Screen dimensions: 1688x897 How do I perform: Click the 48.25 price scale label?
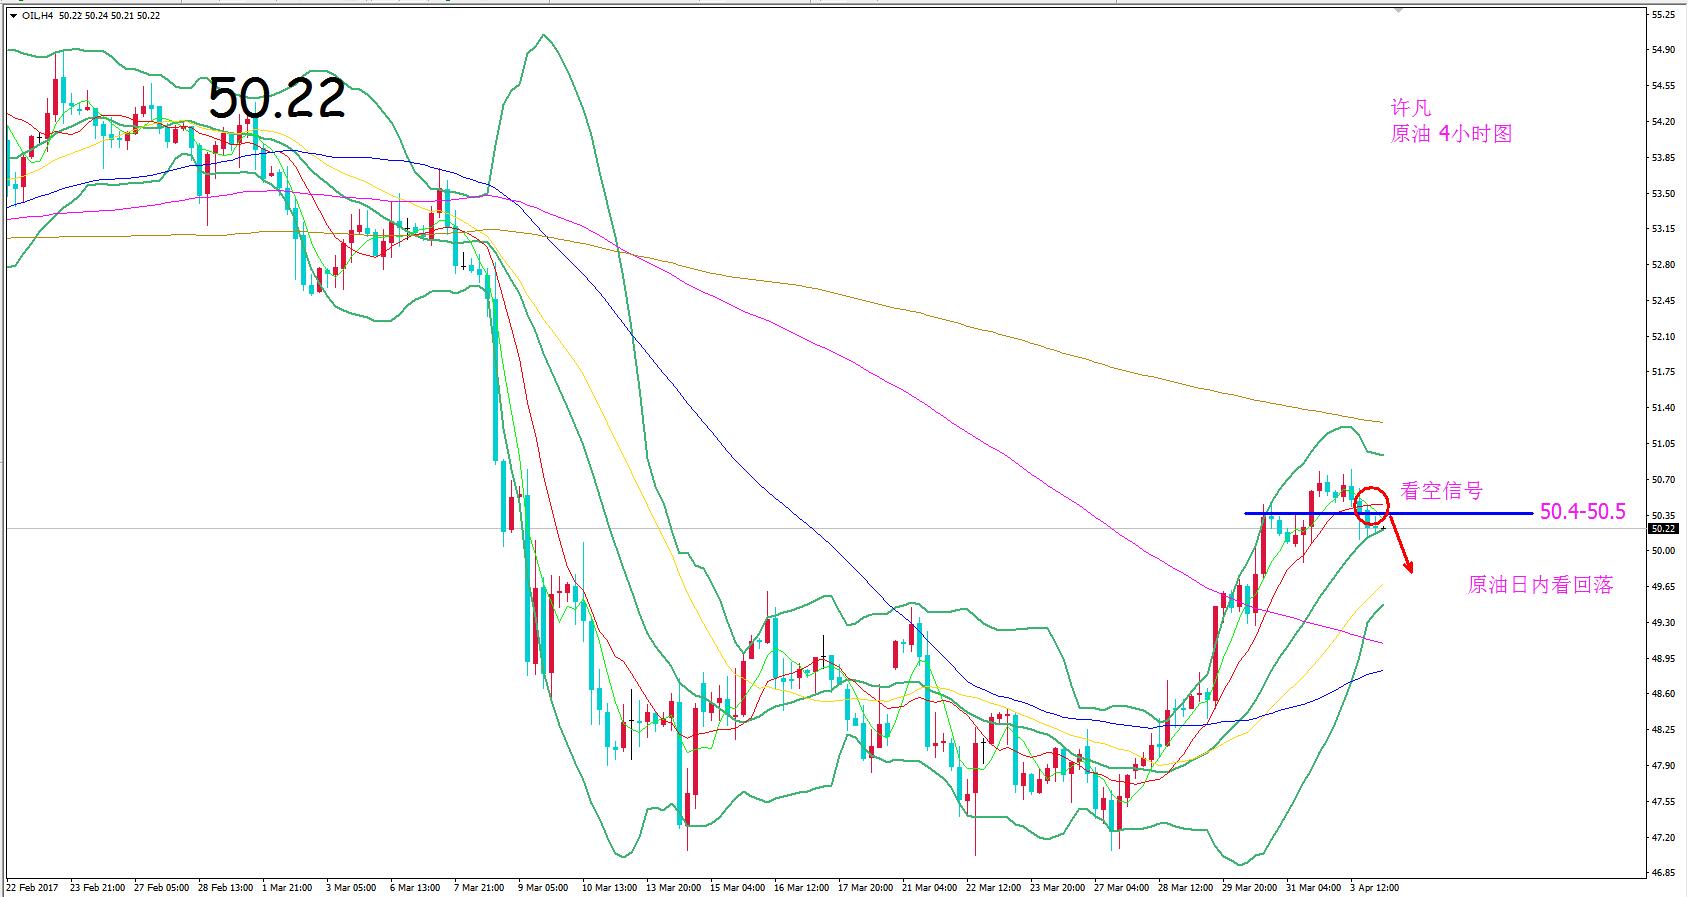[1664, 730]
